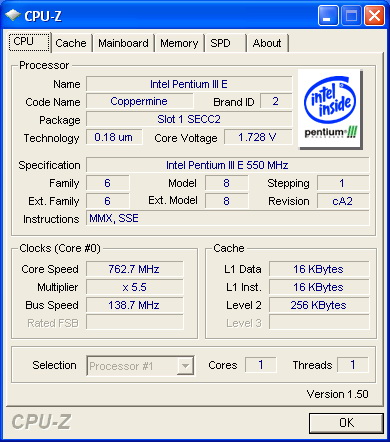Screen dimensions: 390x442
Task: Switch to the Cache tab
Action: click(x=71, y=43)
